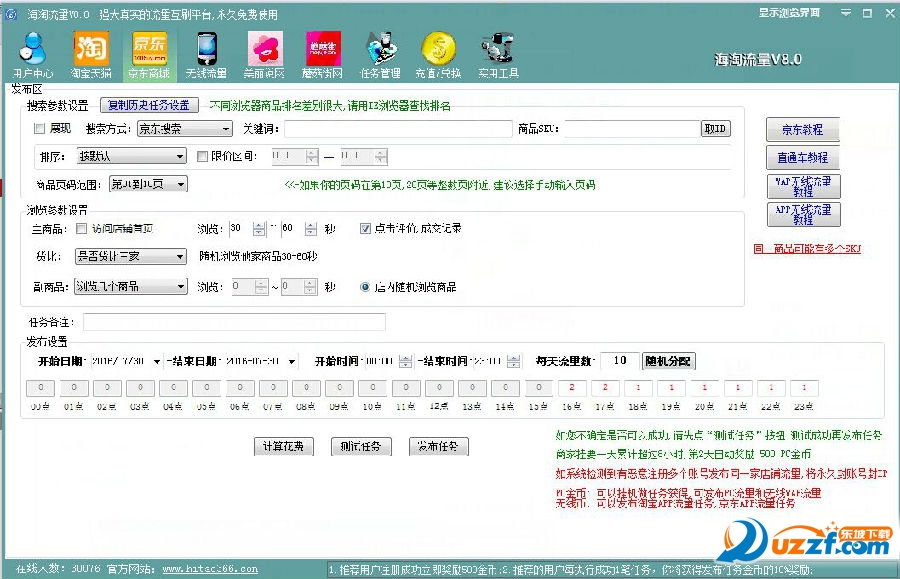Open the 用户中心 user center icon

[33, 55]
